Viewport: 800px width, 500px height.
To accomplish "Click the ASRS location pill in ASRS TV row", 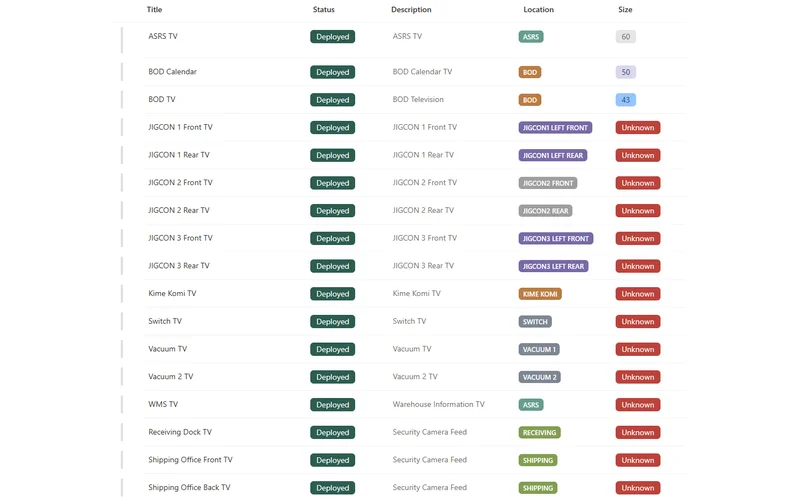I will pyautogui.click(x=531, y=37).
